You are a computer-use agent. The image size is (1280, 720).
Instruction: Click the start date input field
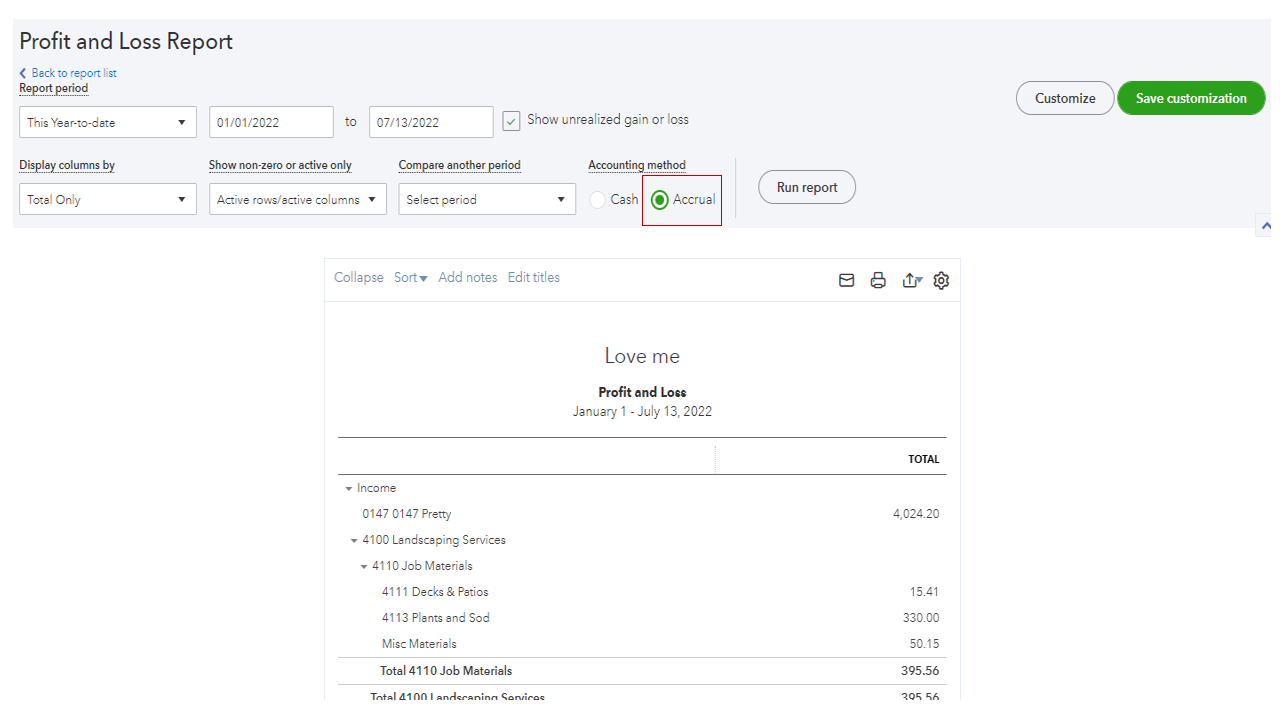(271, 122)
